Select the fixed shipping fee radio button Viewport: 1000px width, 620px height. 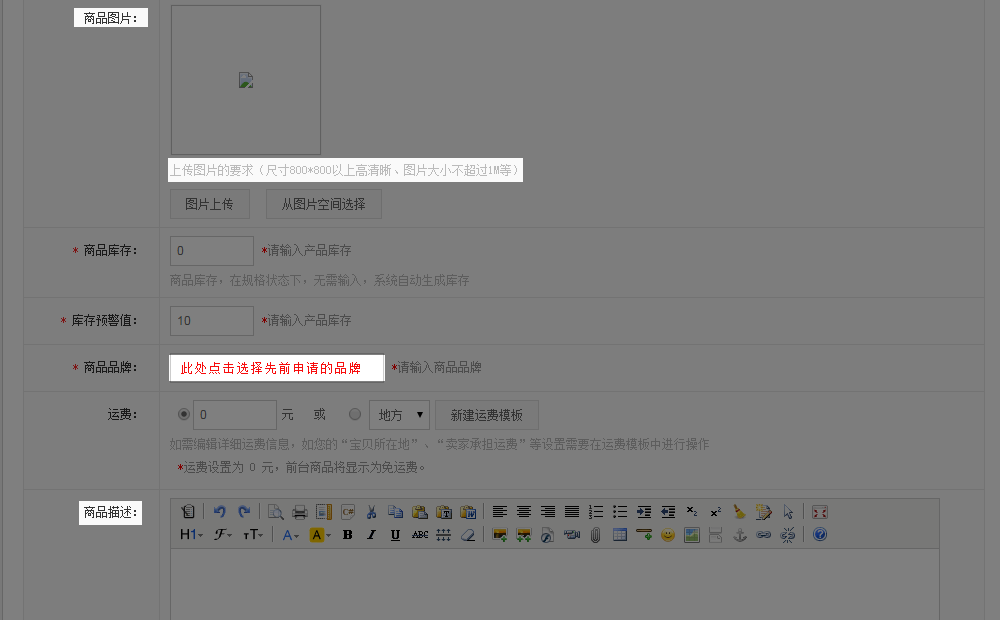pos(183,414)
